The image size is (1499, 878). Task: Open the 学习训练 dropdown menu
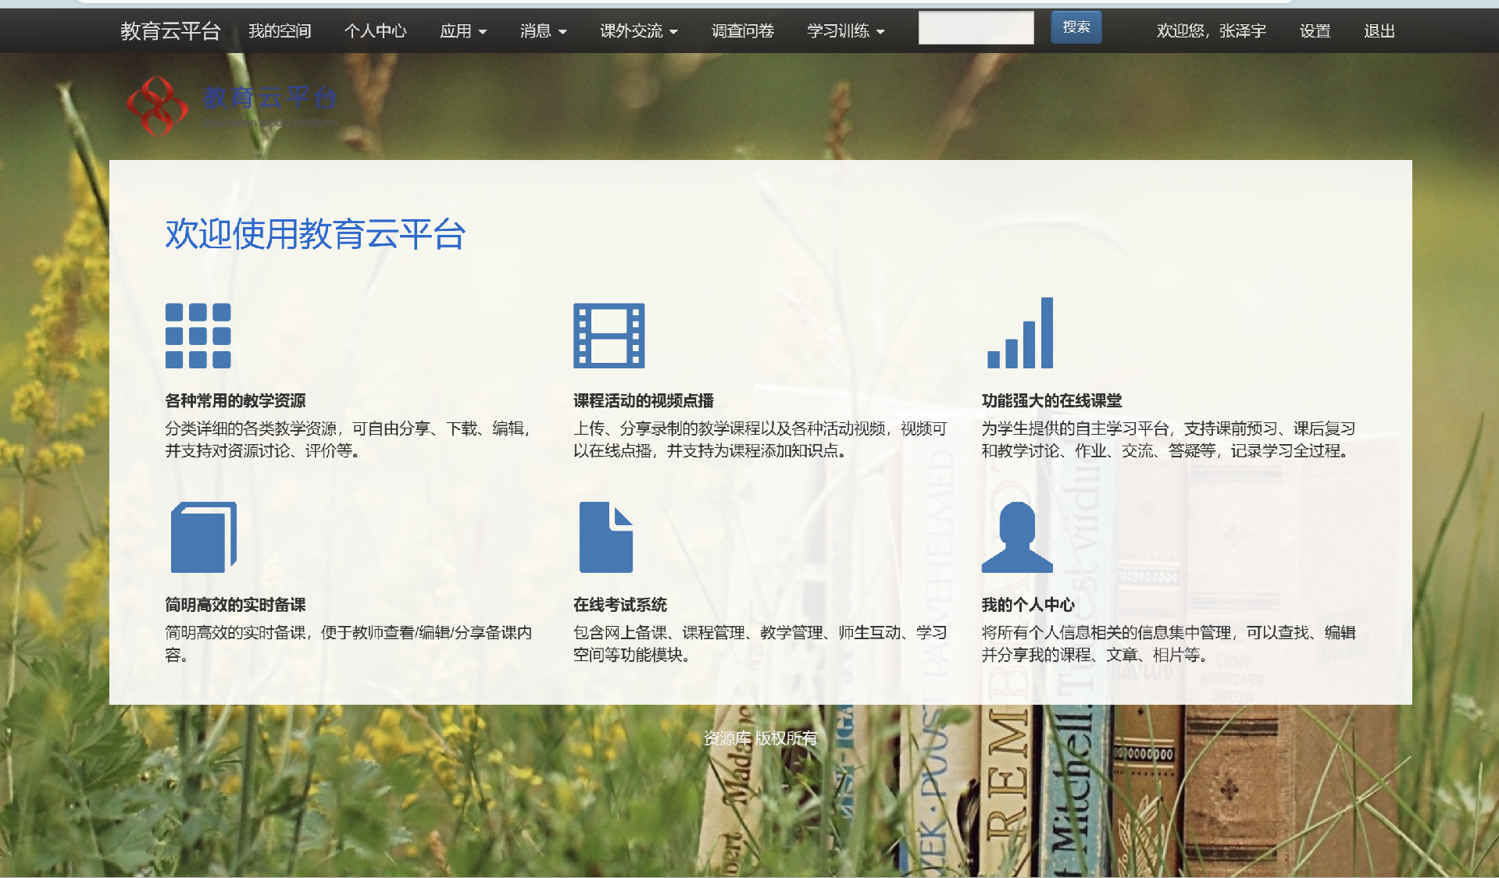[x=845, y=31]
